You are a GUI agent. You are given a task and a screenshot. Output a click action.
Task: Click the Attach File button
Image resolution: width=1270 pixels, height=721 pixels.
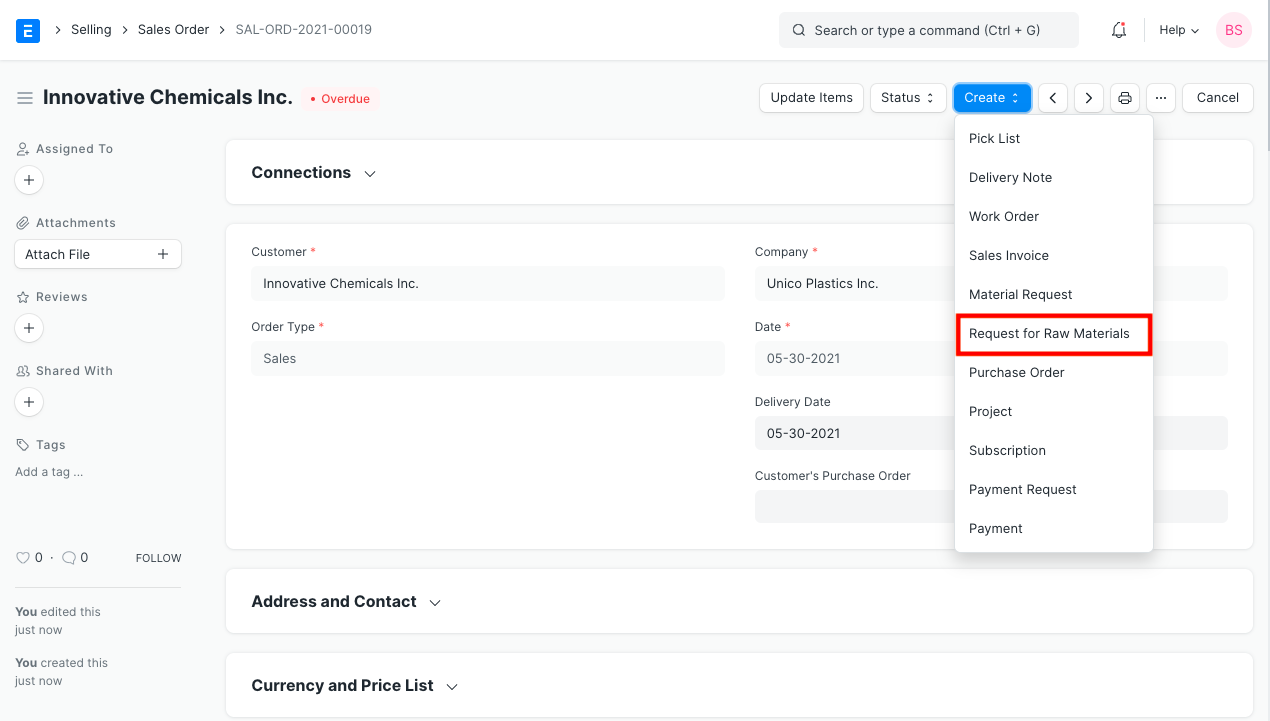pos(97,255)
